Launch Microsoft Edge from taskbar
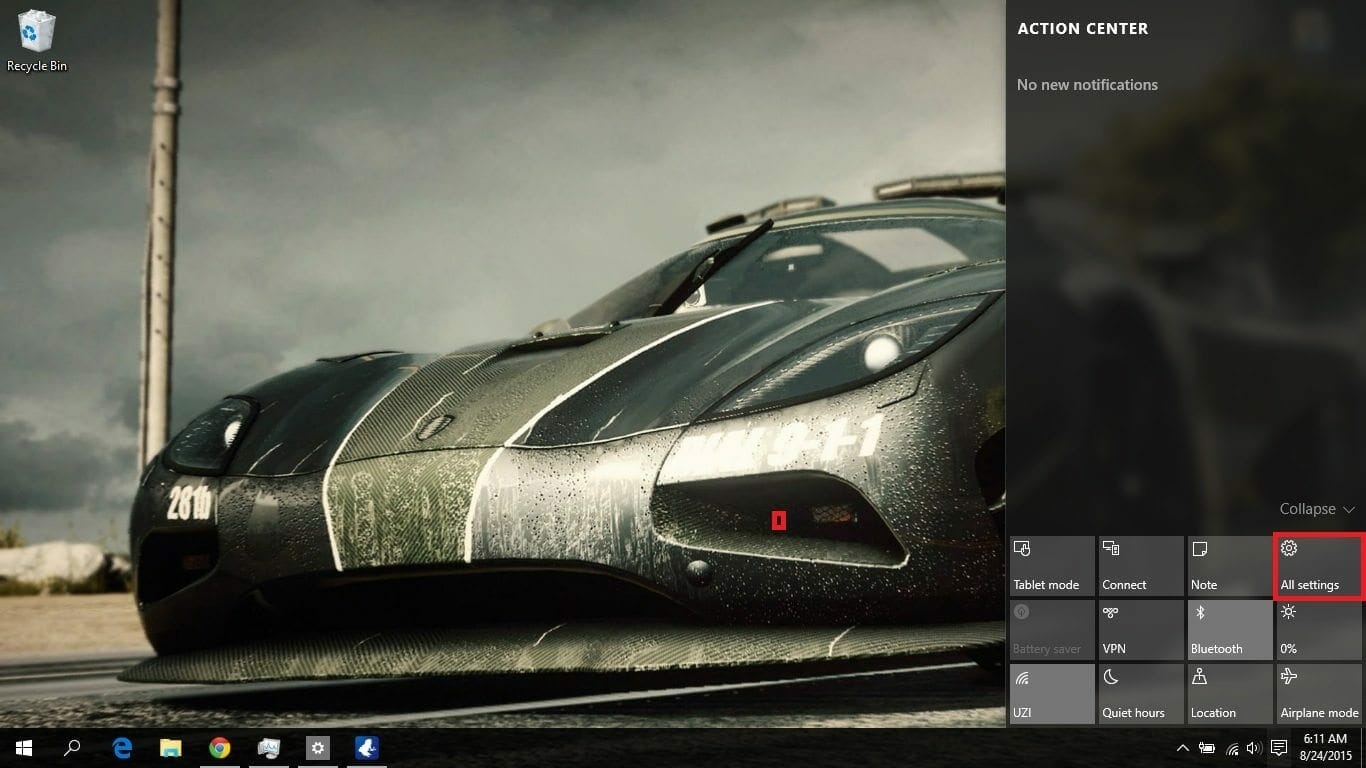 click(122, 748)
